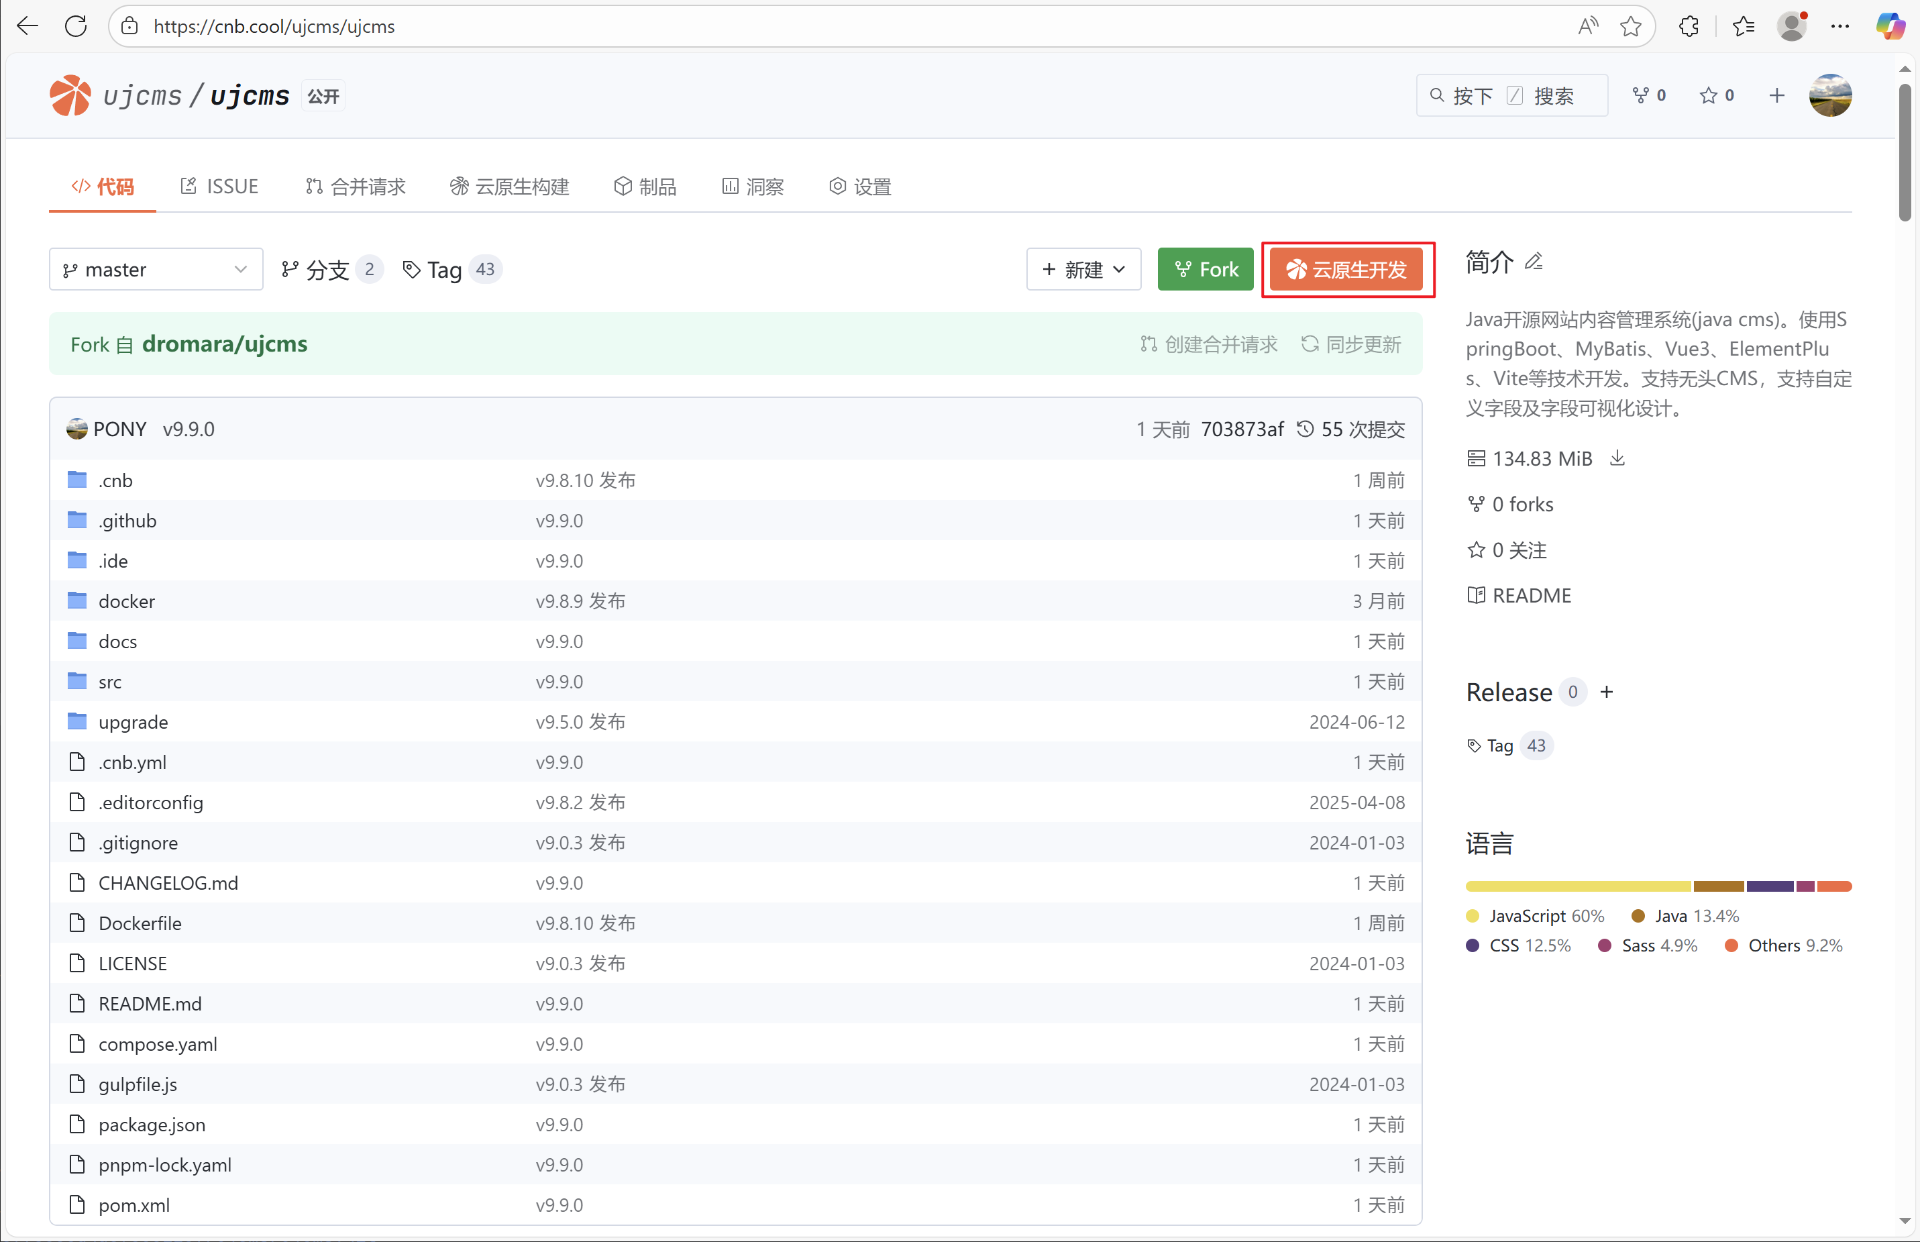Open the 设置 tab

pyautogui.click(x=860, y=186)
